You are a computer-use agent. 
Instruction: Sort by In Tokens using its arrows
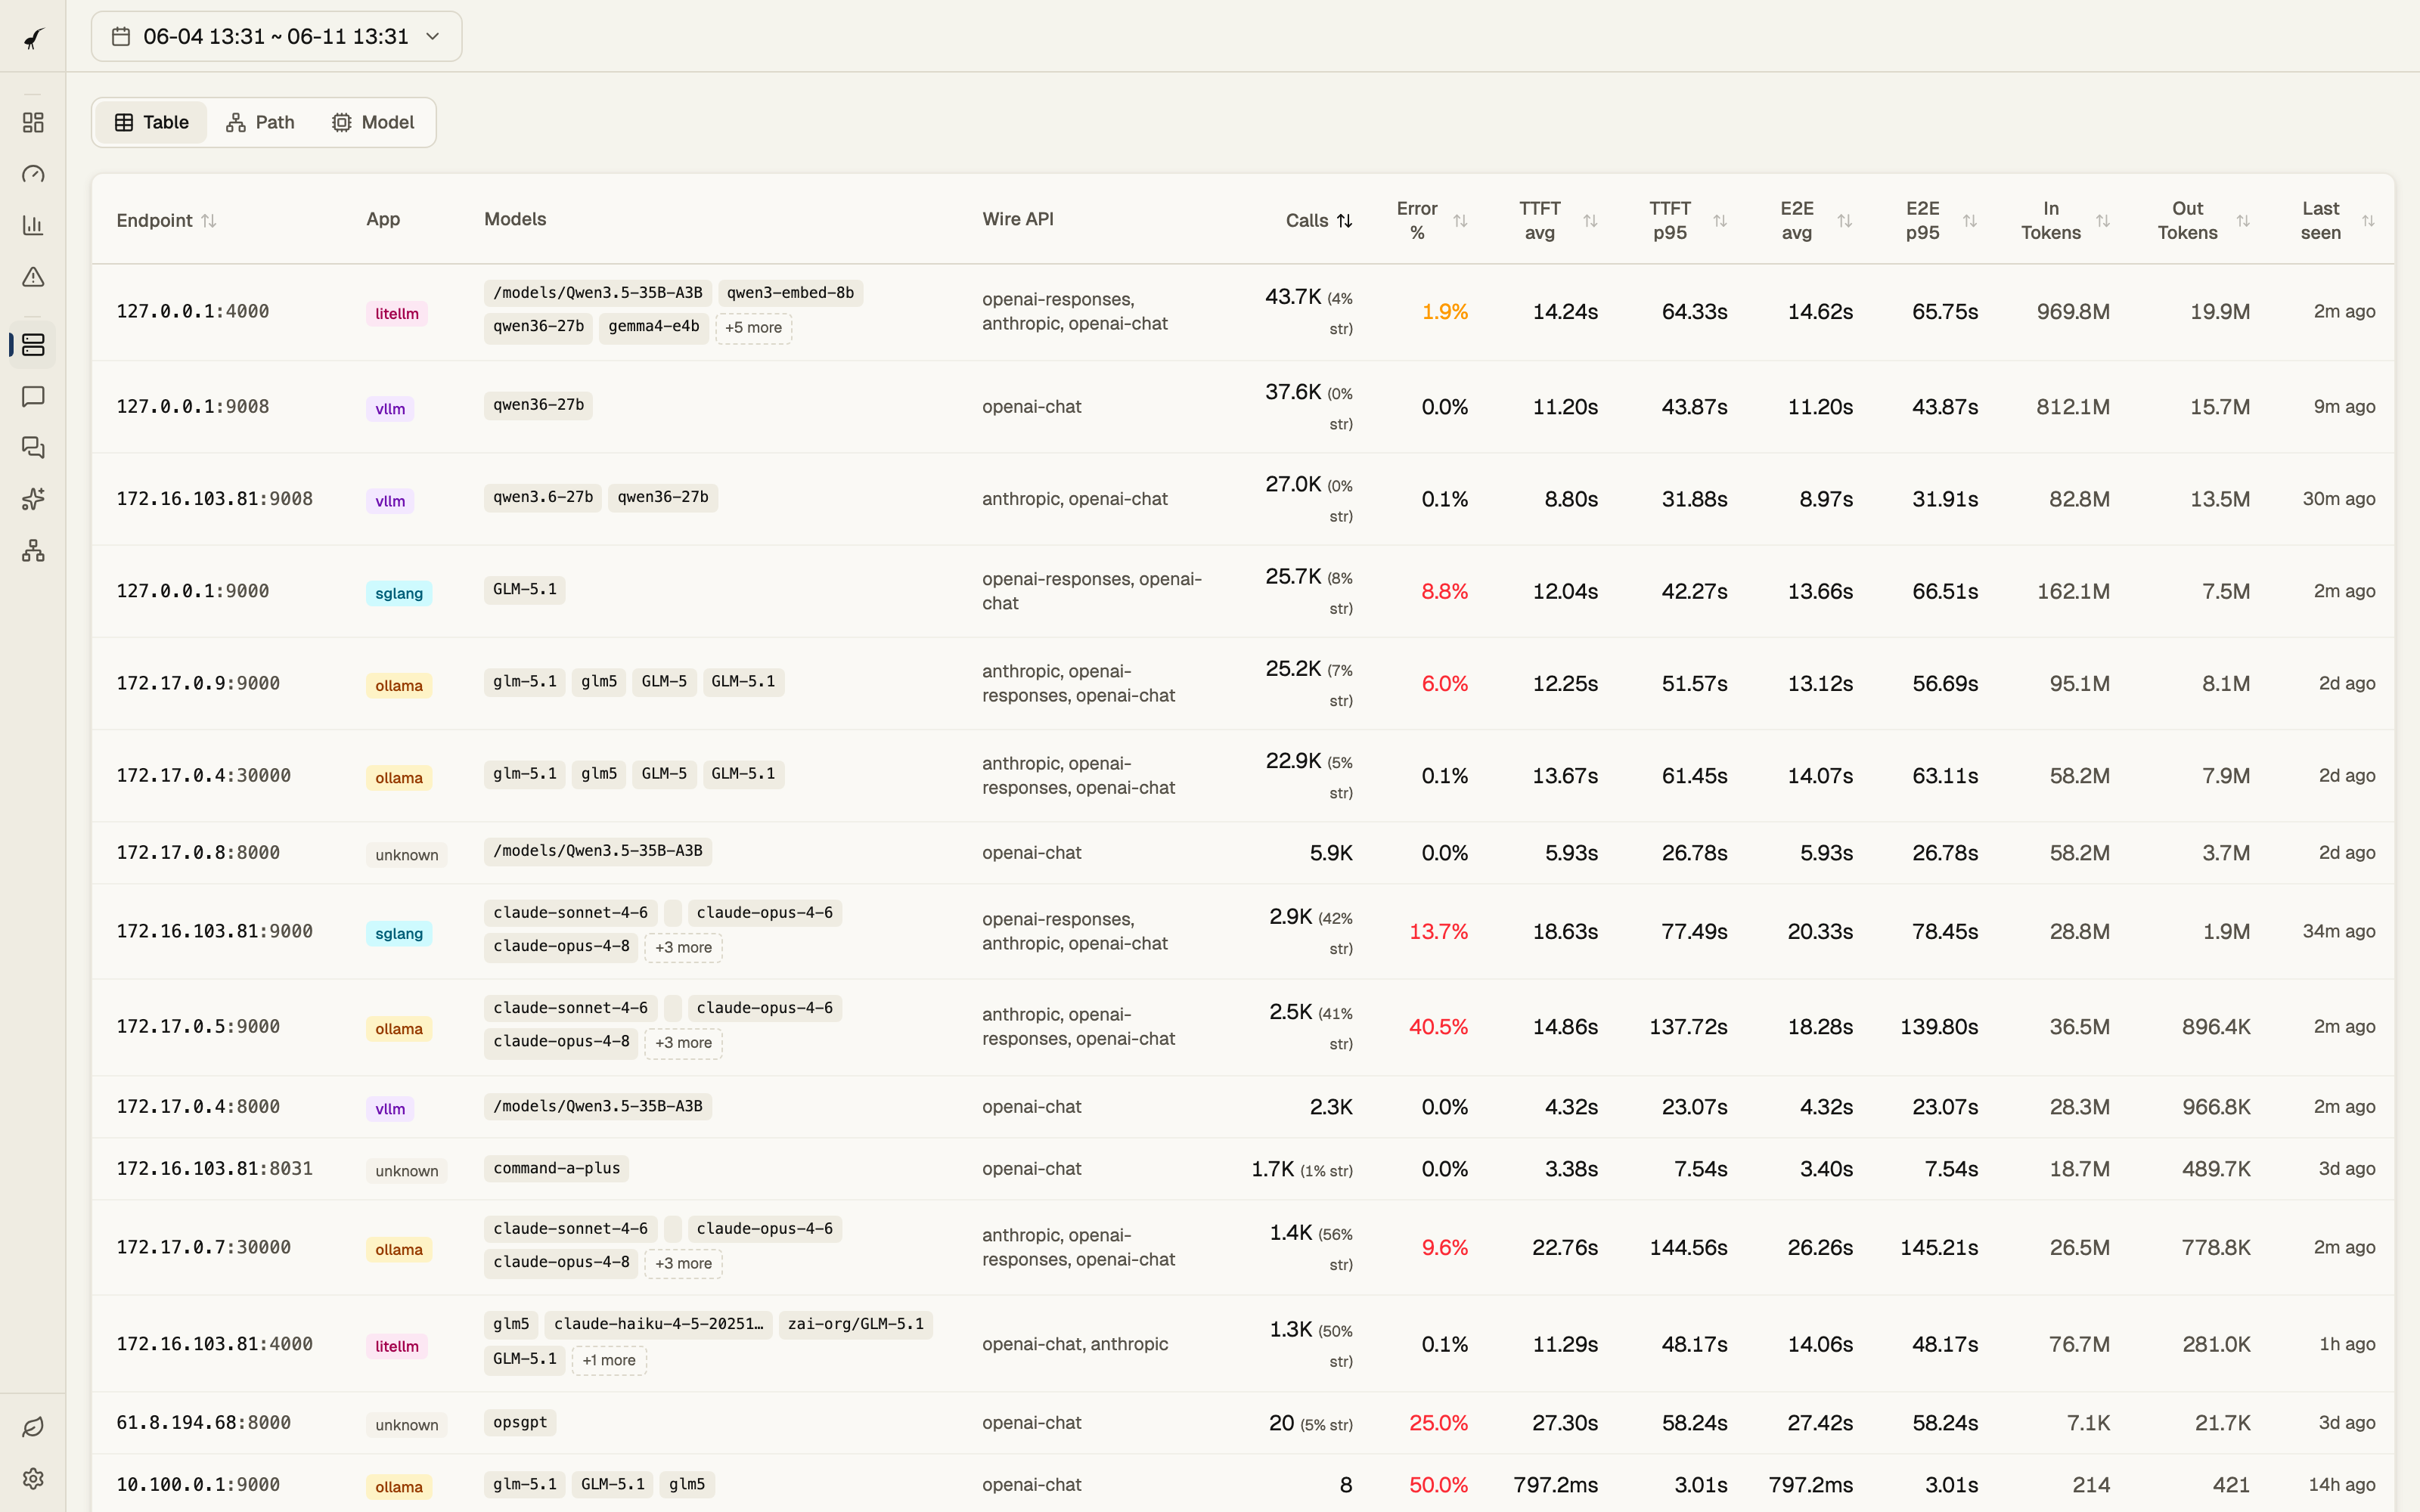pos(2103,221)
